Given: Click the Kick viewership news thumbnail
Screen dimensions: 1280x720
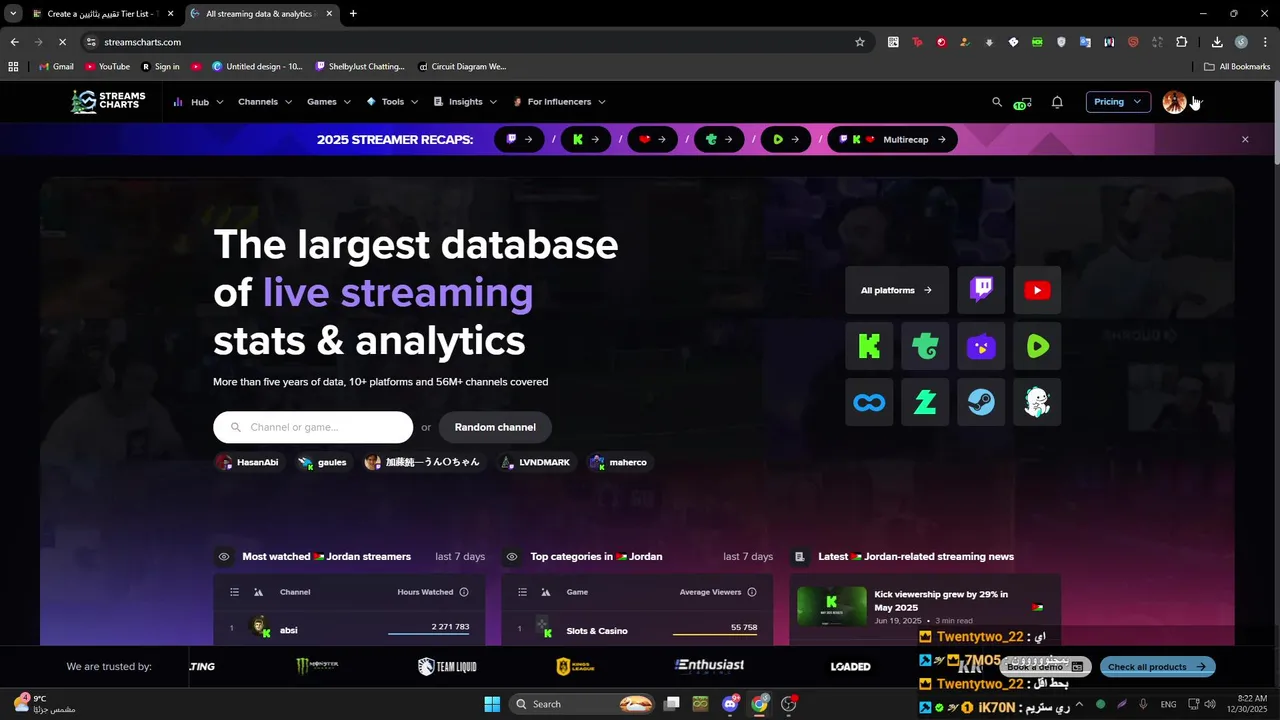Looking at the screenshot, I should [x=832, y=606].
